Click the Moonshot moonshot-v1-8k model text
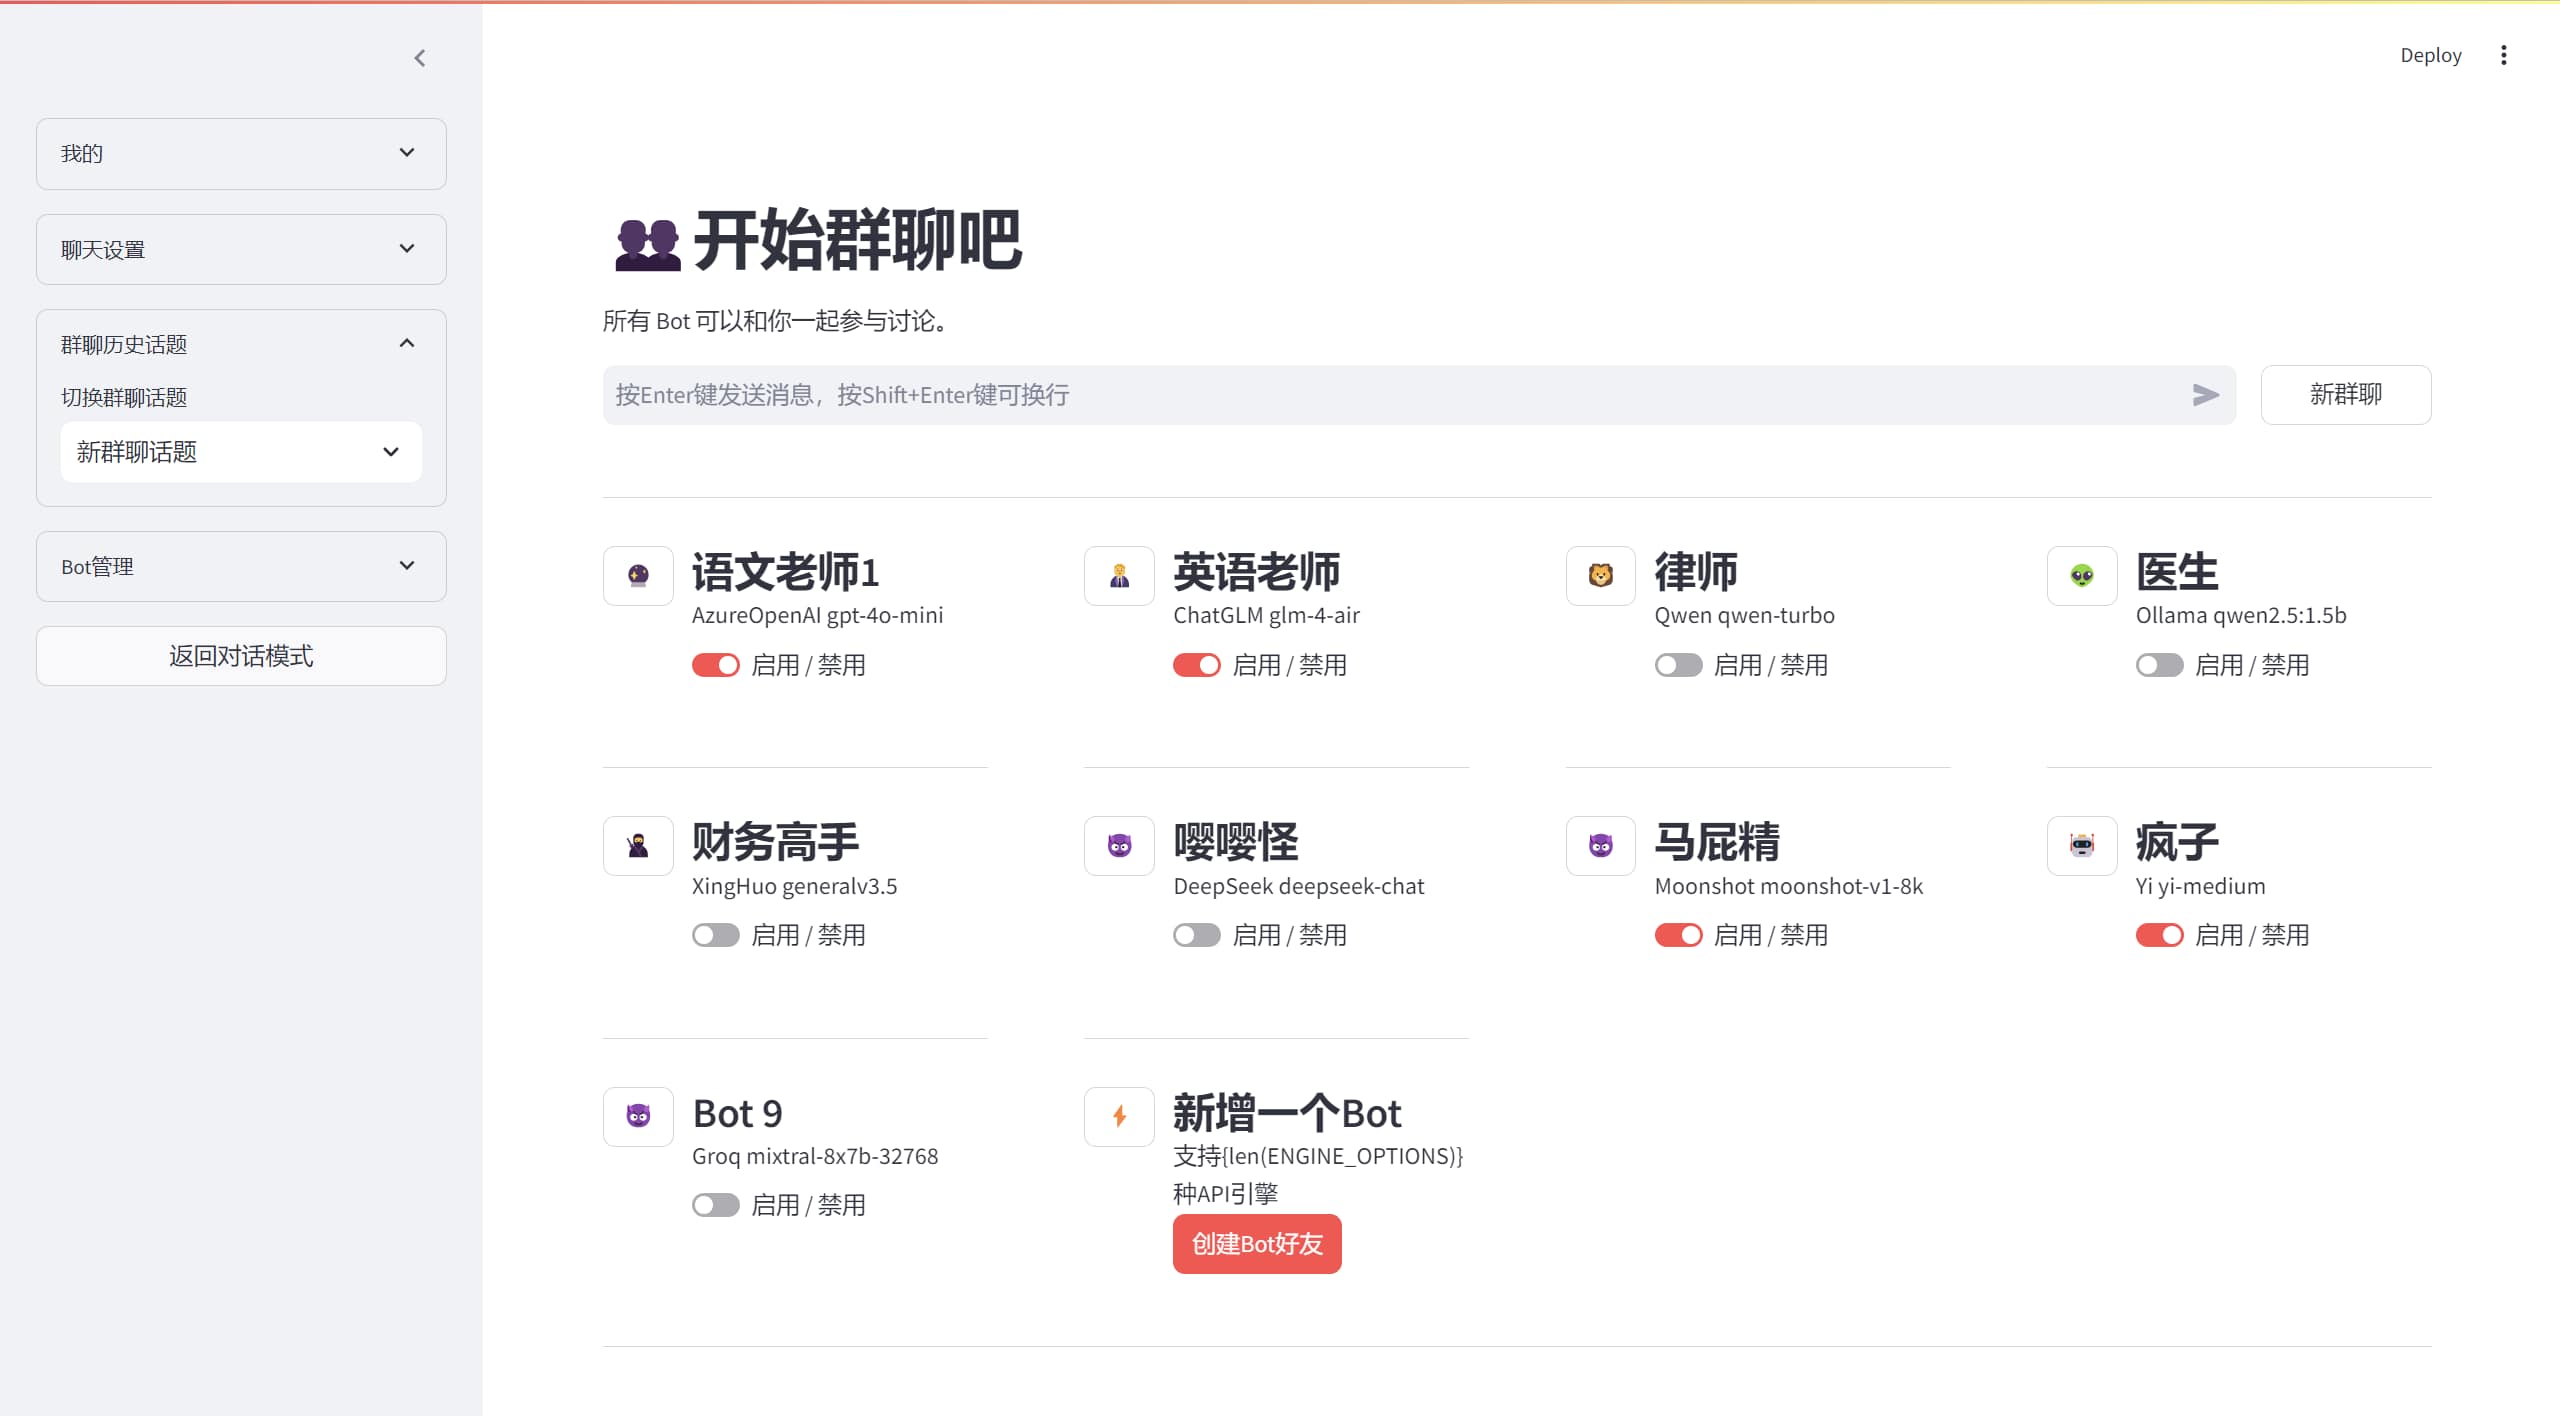This screenshot has height=1416, width=2560. (1788, 886)
